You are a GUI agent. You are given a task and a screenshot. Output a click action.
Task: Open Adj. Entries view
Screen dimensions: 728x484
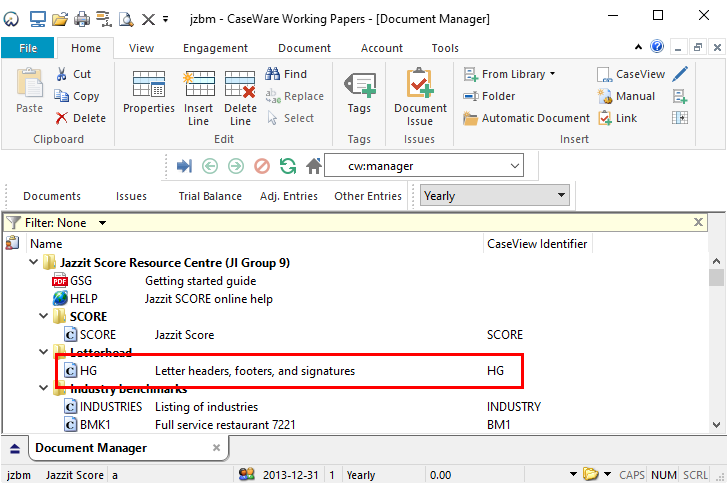[288, 196]
